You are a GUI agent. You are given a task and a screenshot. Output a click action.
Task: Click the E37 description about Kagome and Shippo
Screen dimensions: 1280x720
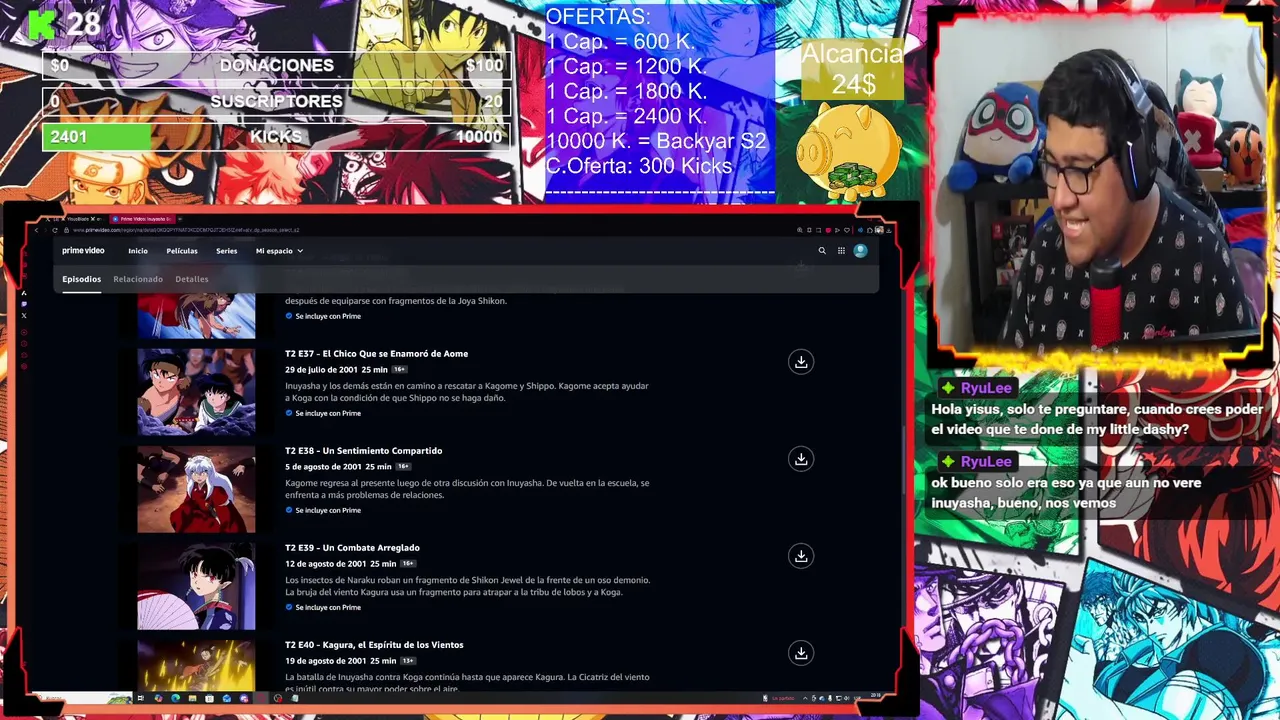click(467, 392)
